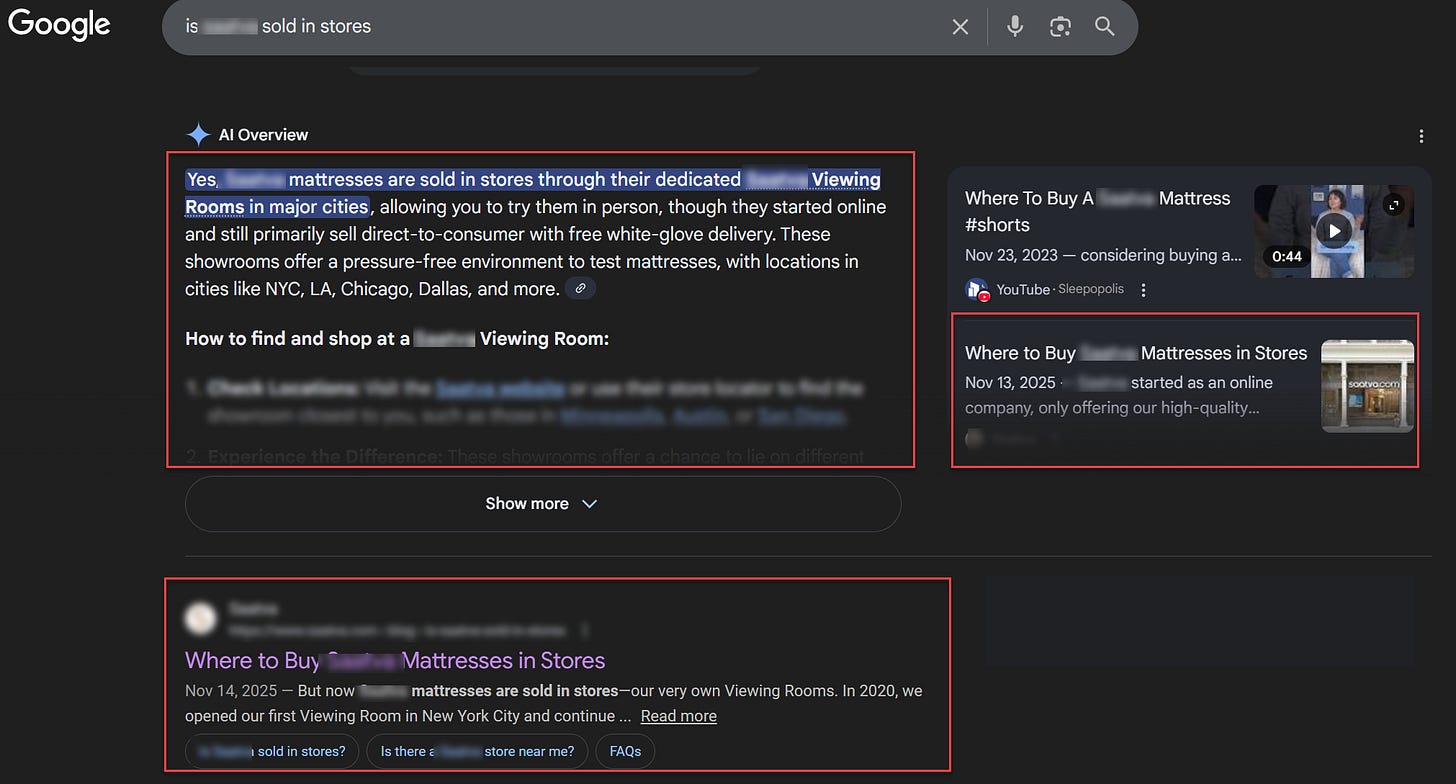
Task: Select the 'FAQs' chip
Action: click(625, 751)
